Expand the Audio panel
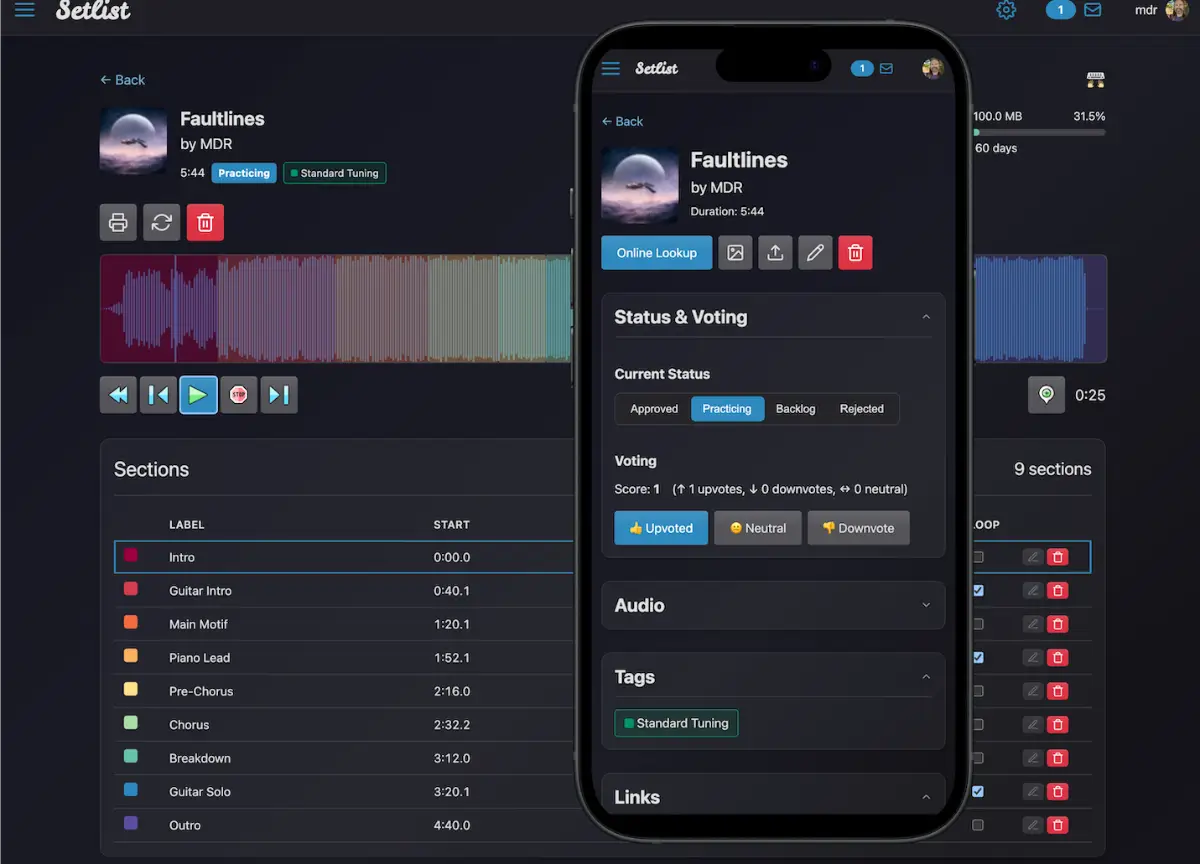 [x=926, y=605]
